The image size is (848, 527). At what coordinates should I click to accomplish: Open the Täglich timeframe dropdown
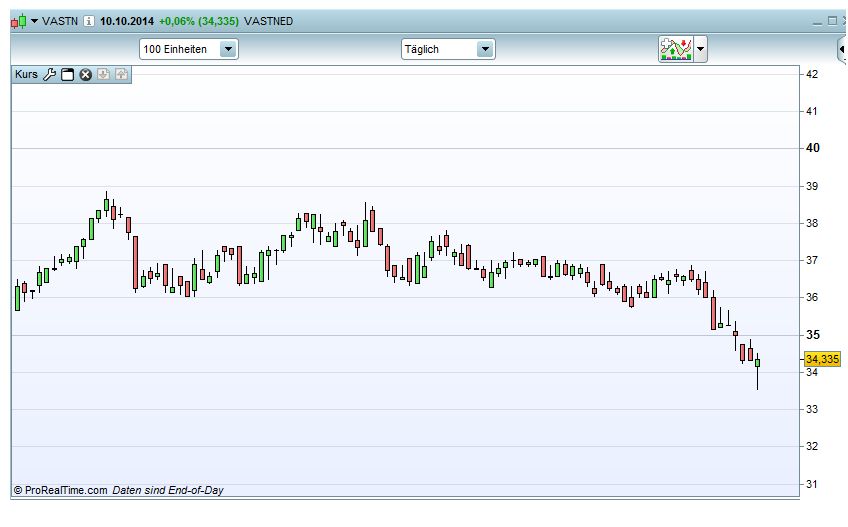click(x=485, y=49)
